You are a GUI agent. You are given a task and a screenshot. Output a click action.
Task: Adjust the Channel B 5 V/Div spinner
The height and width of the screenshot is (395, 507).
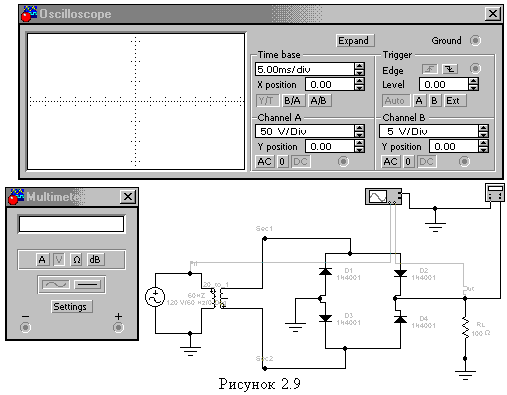point(483,131)
